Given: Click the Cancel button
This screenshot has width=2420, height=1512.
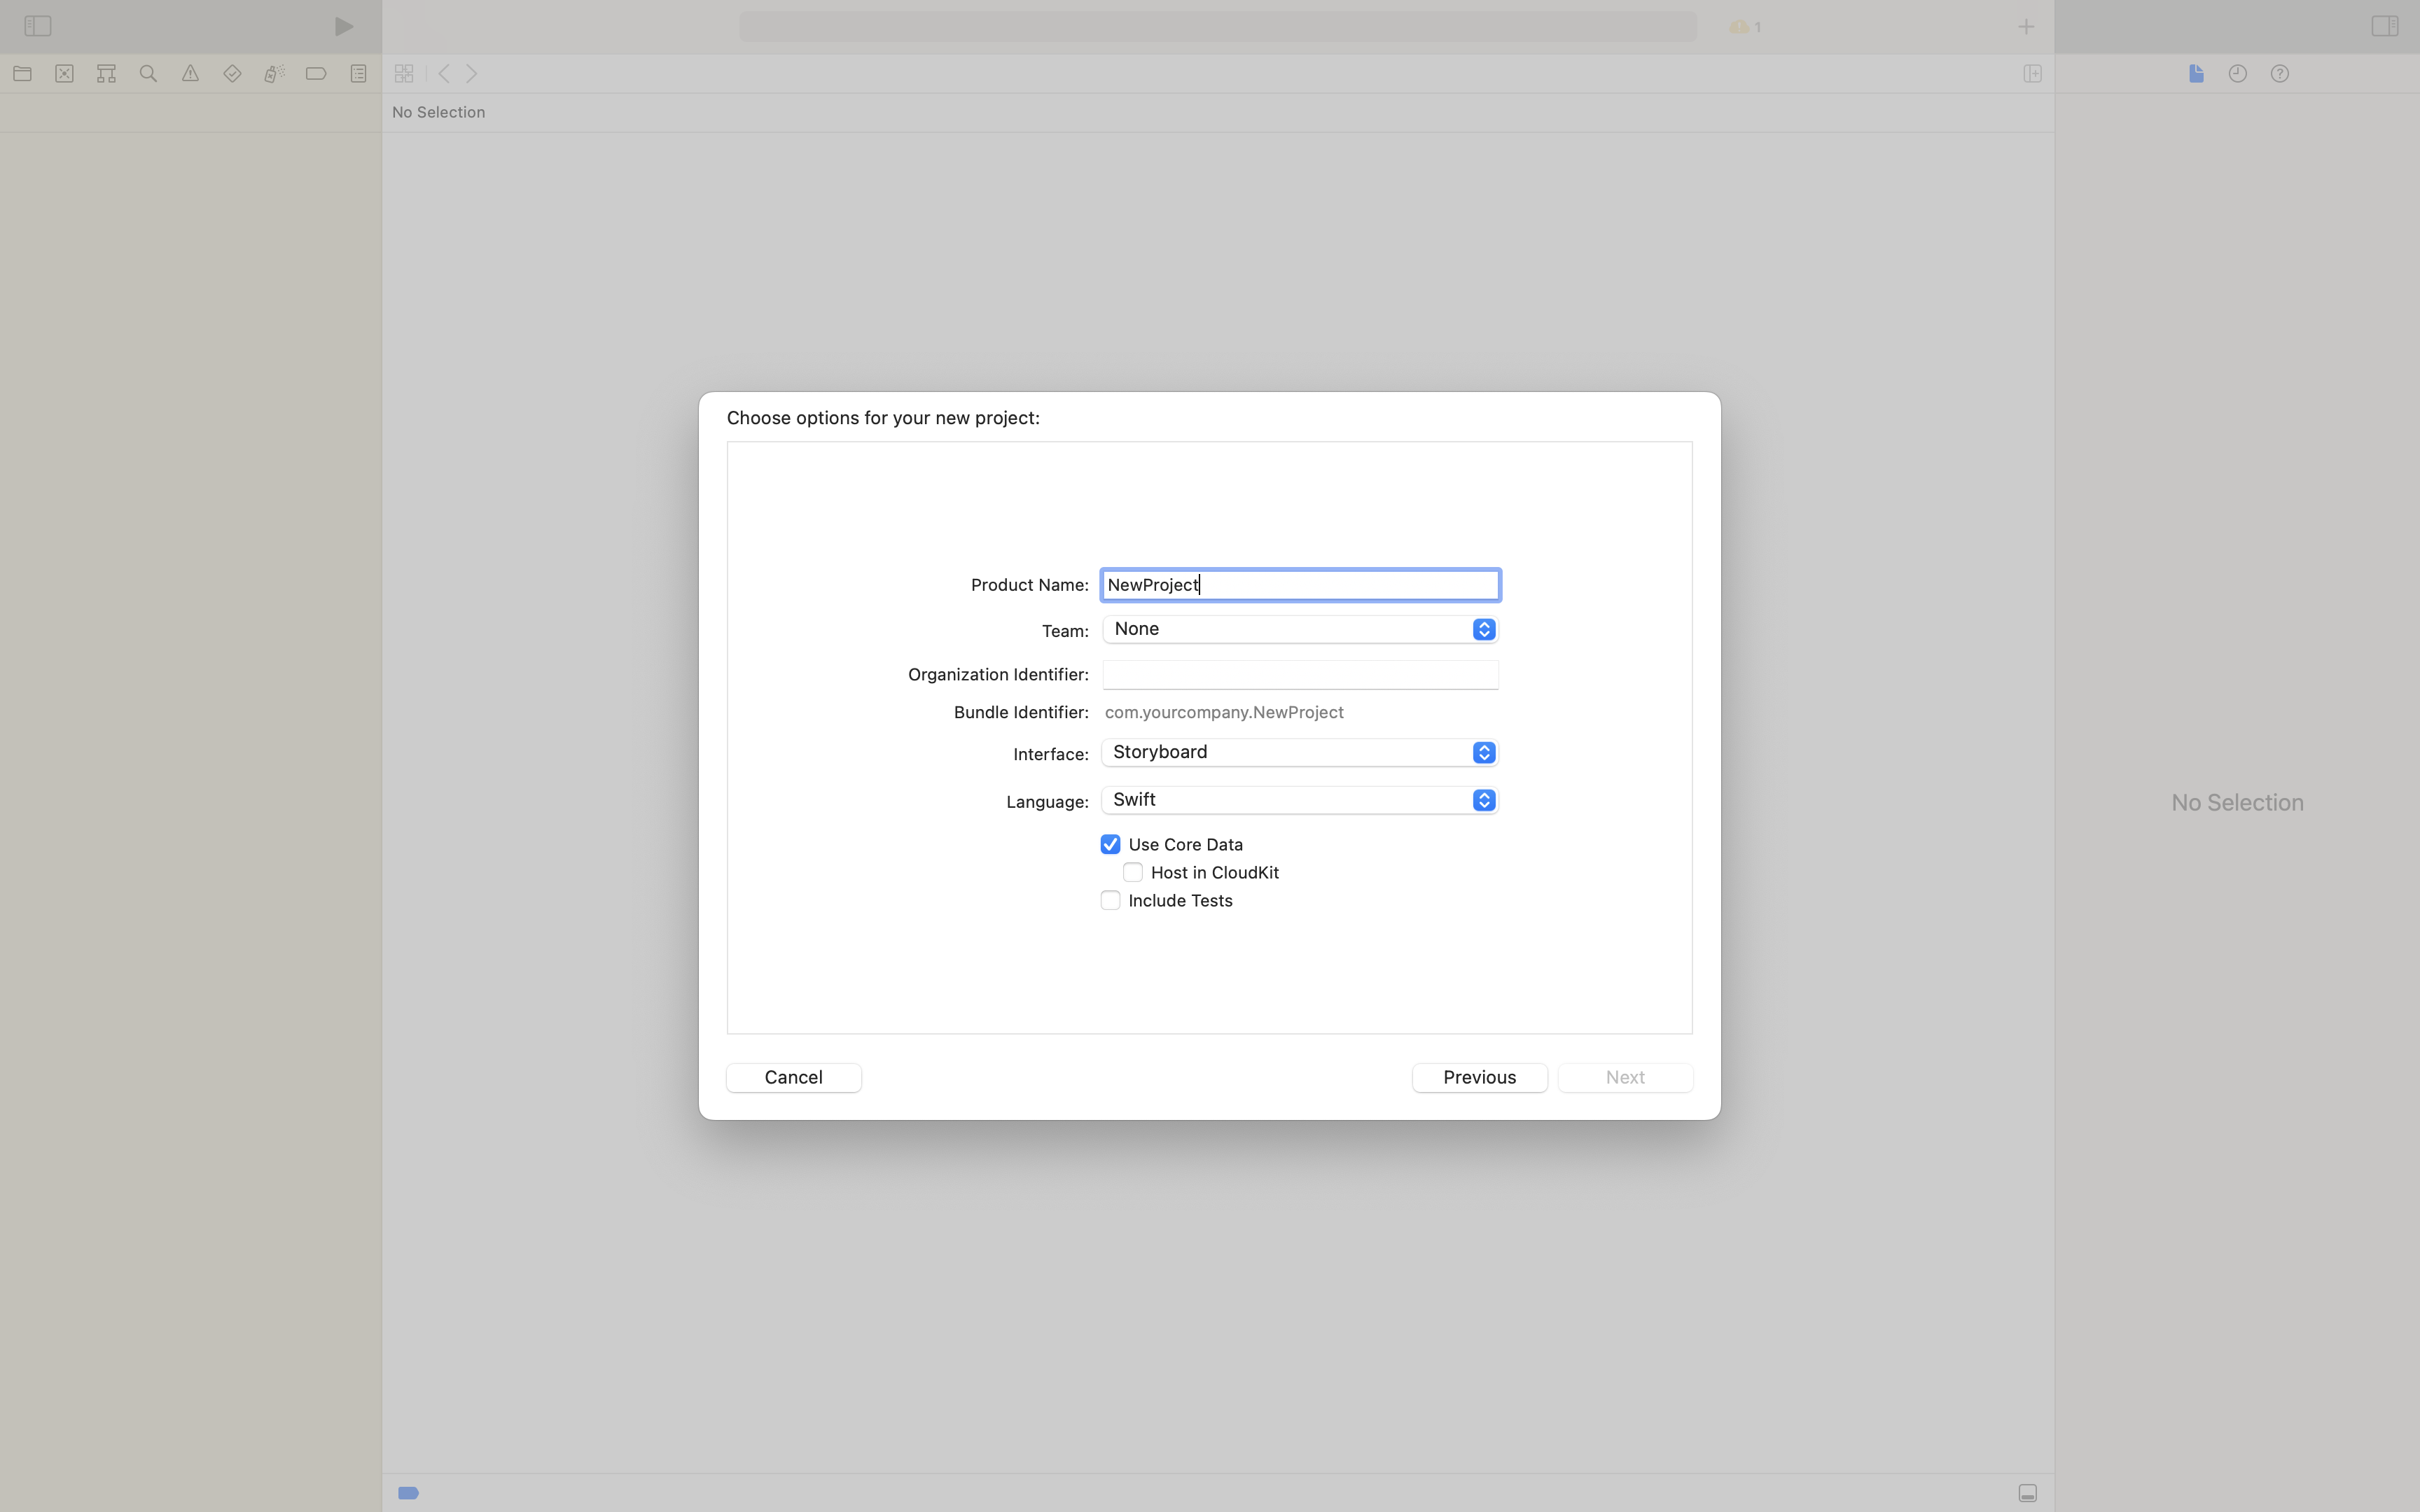Looking at the screenshot, I should click(x=793, y=1077).
